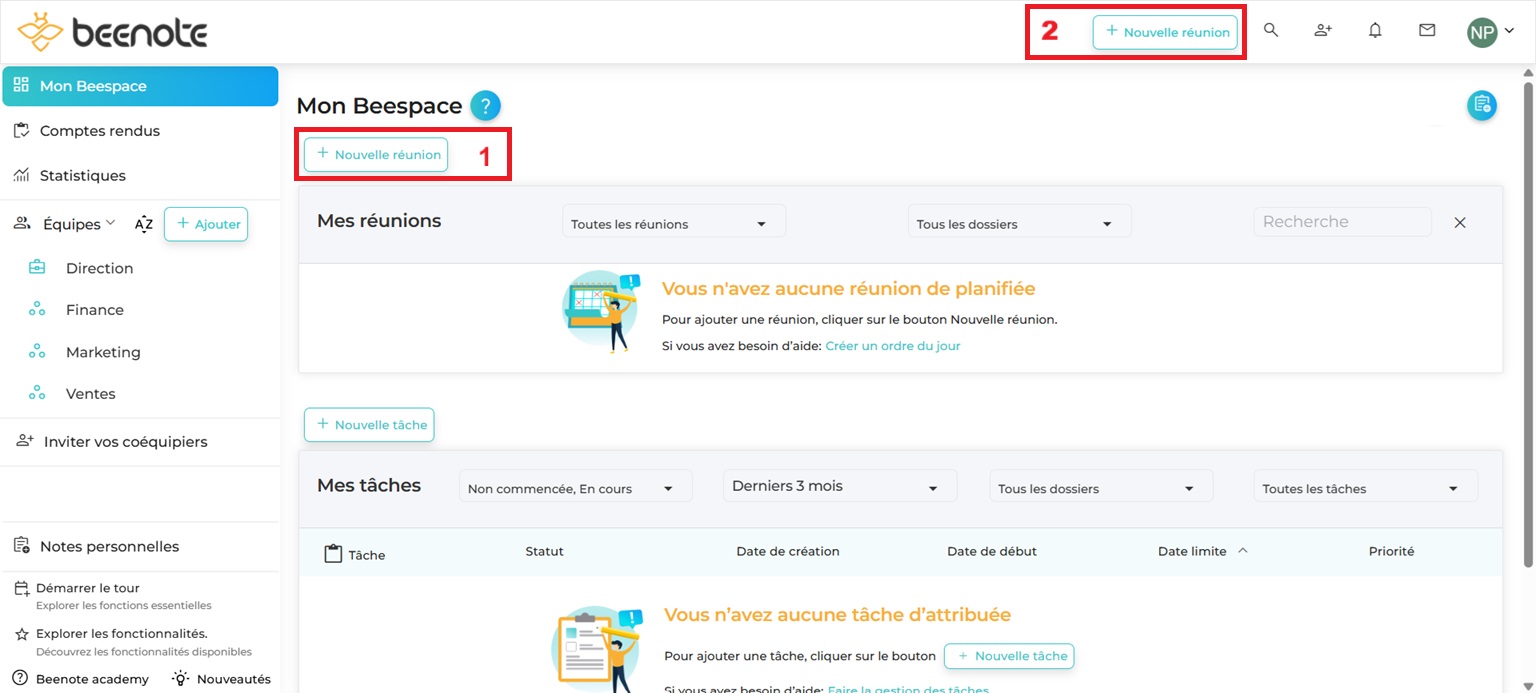Viewport: 1536px width, 694px height.
Task: Click the add user icon in header
Action: click(x=1323, y=31)
